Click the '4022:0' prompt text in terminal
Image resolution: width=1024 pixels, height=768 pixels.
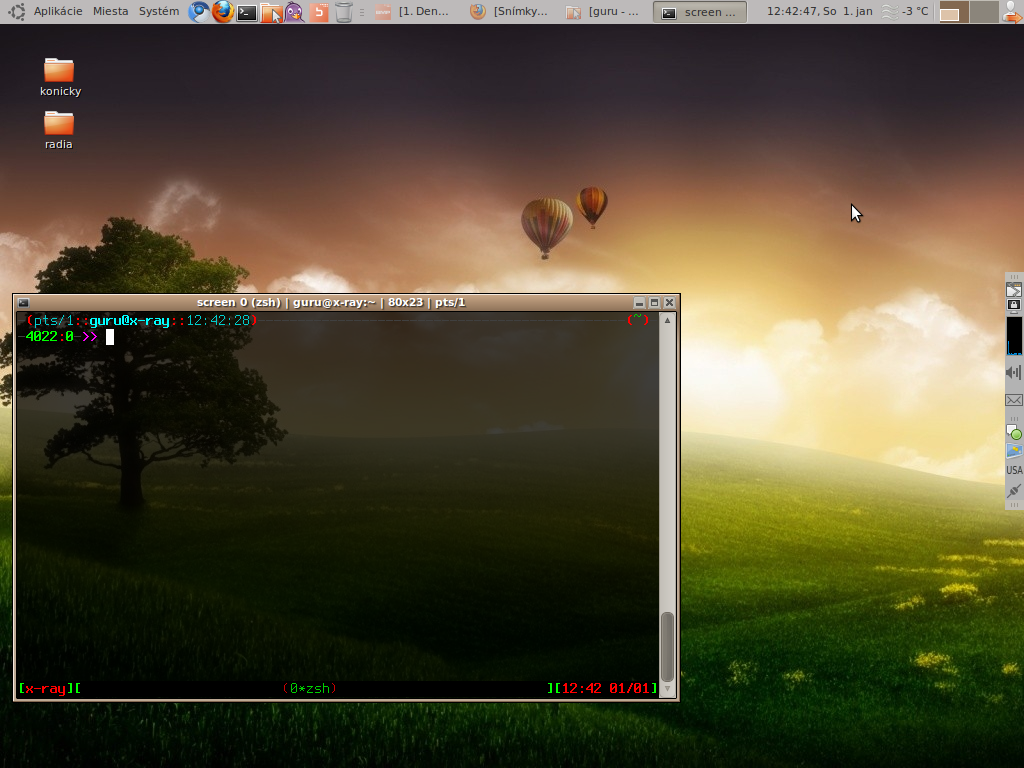49,336
